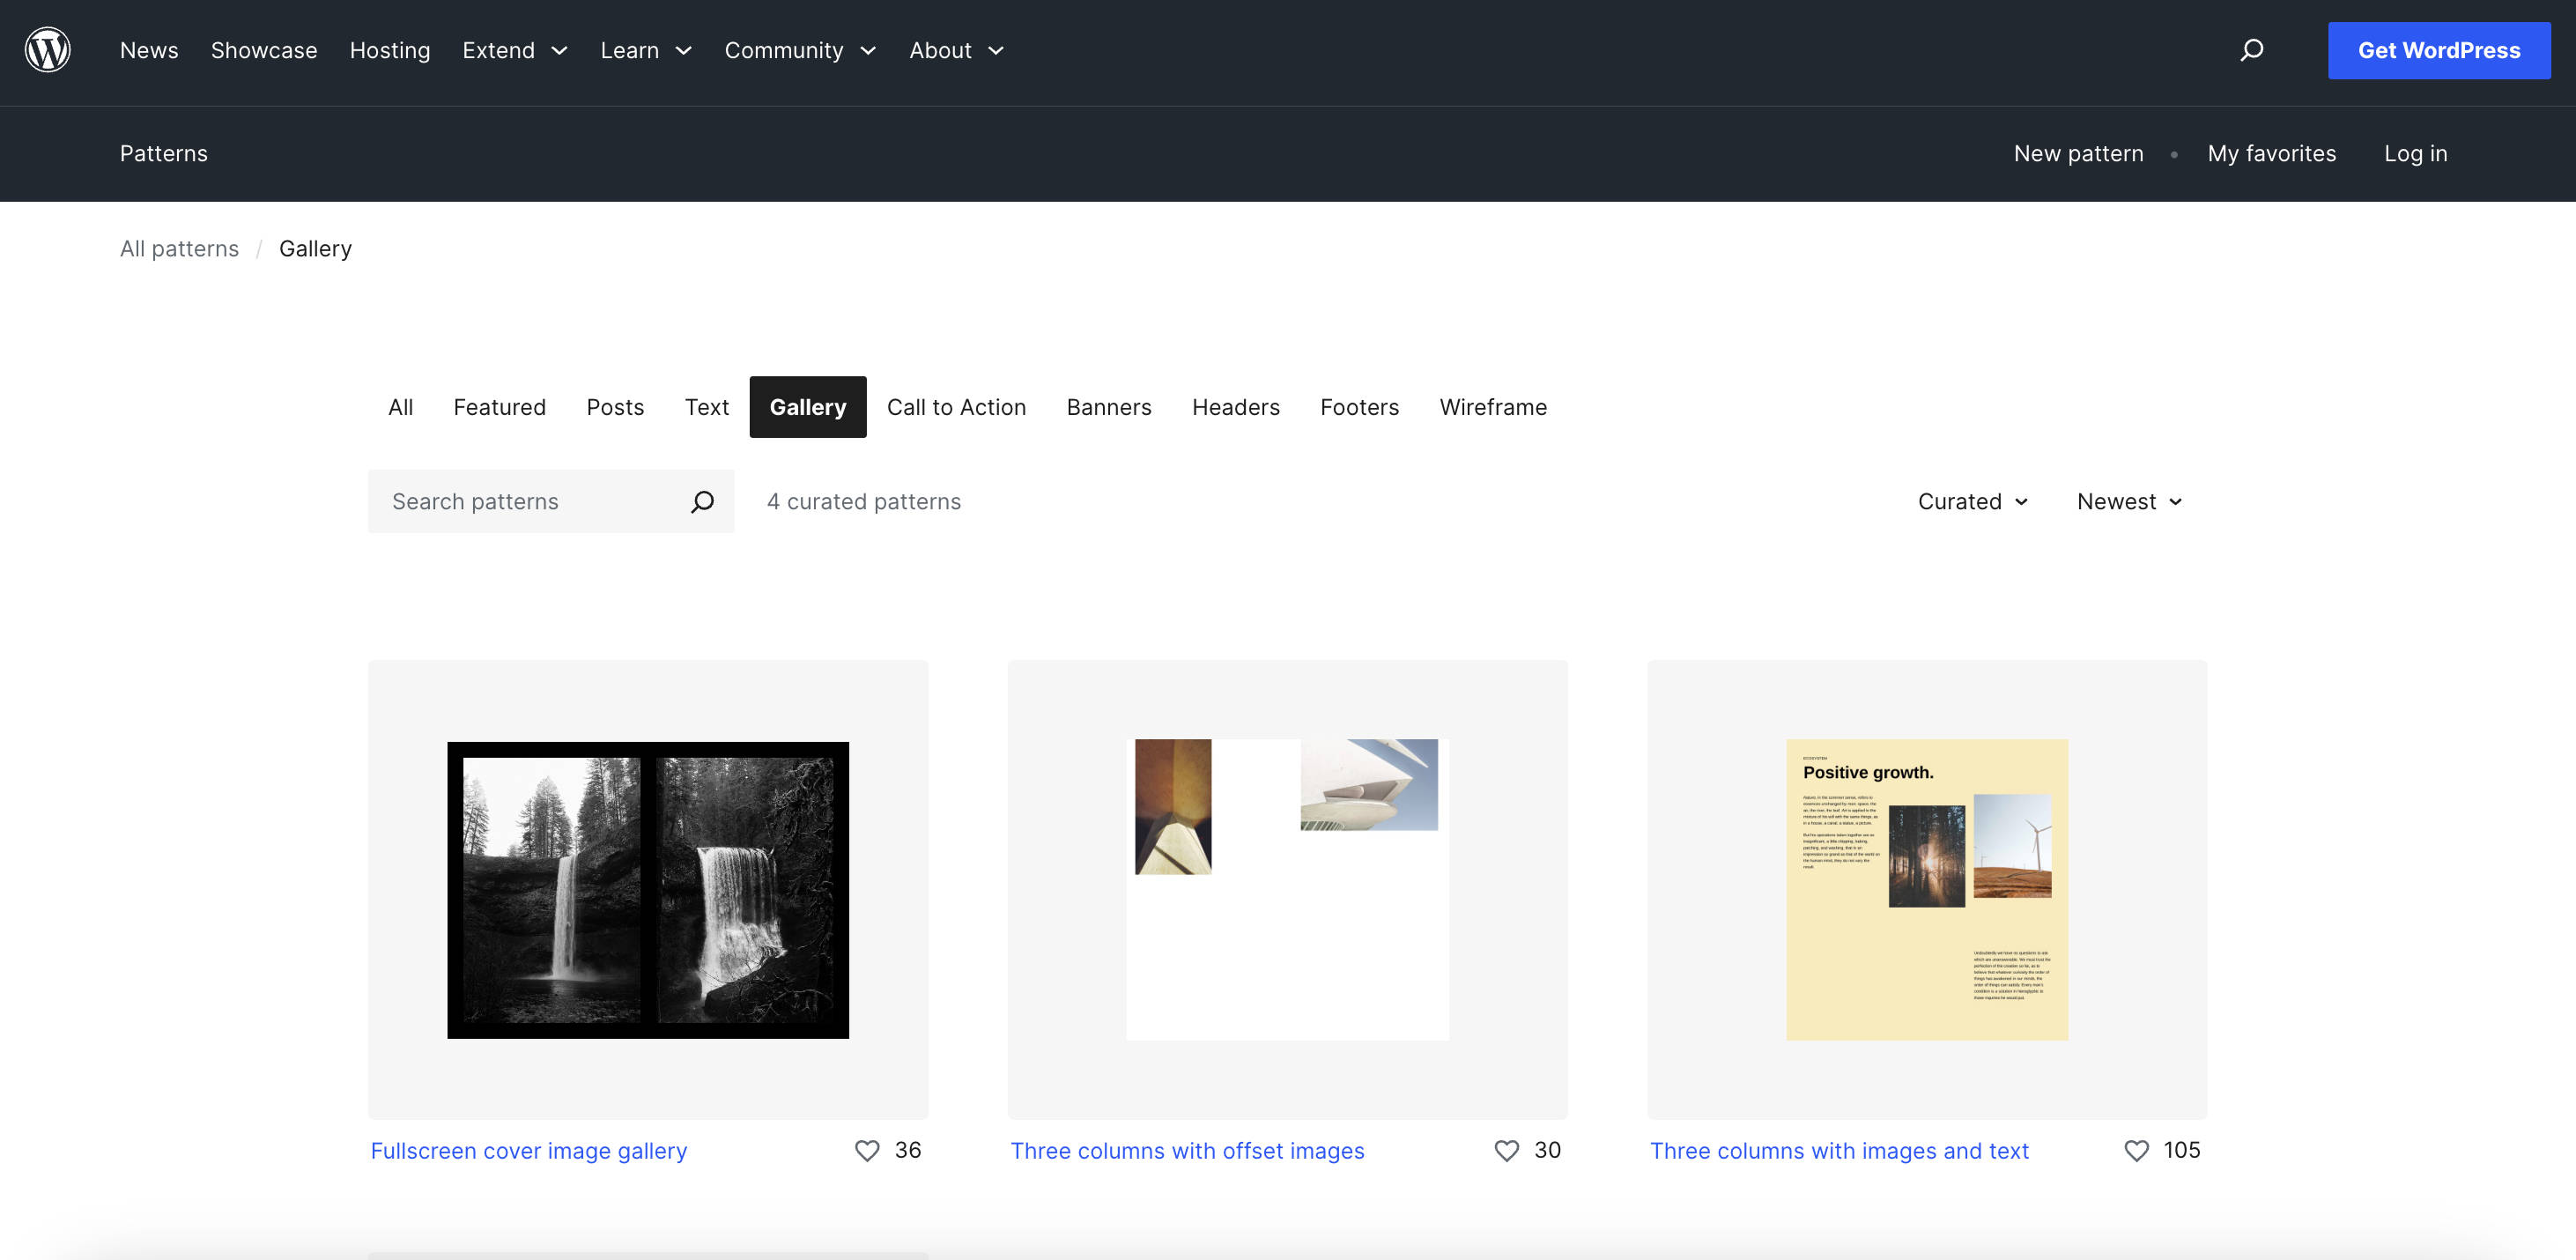Viewport: 2576px width, 1260px height.
Task: Select the All category tab
Action: pyautogui.click(x=401, y=407)
